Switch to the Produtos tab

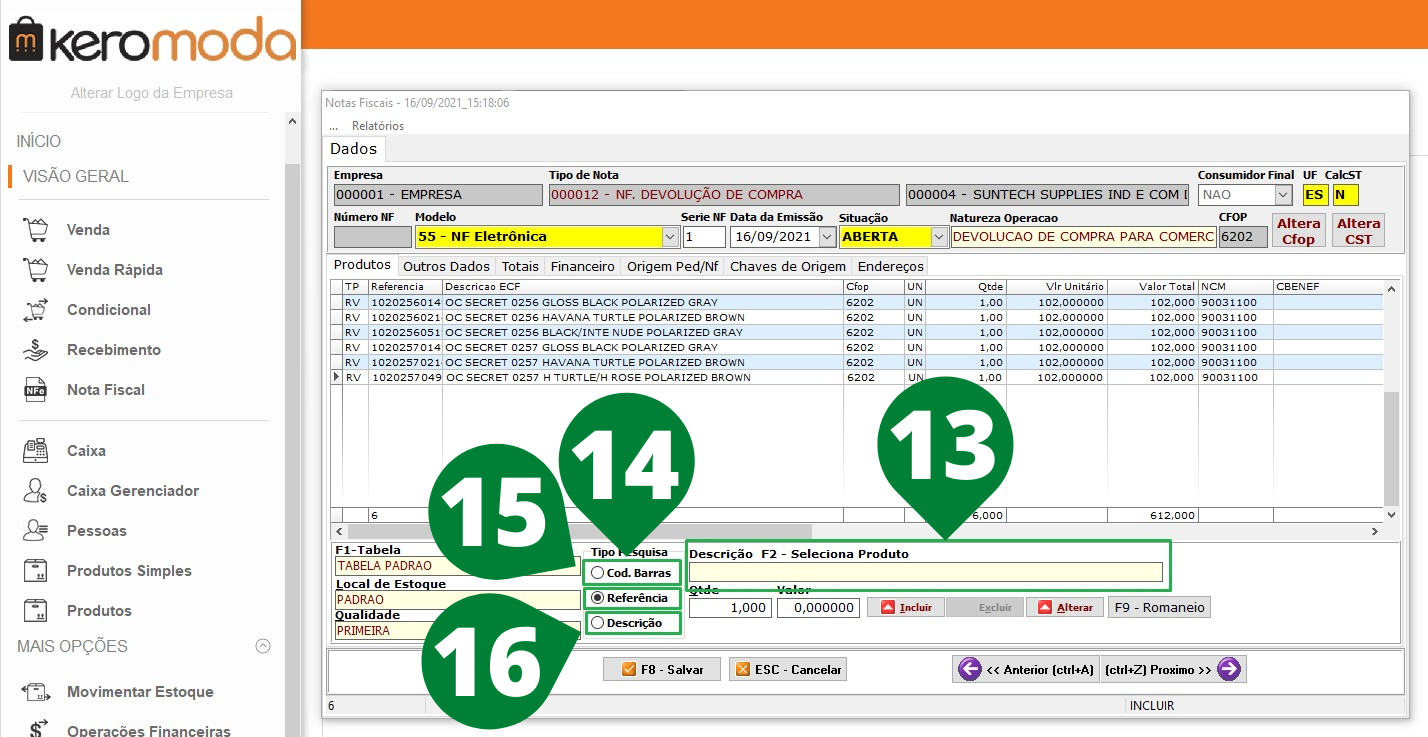[x=362, y=266]
